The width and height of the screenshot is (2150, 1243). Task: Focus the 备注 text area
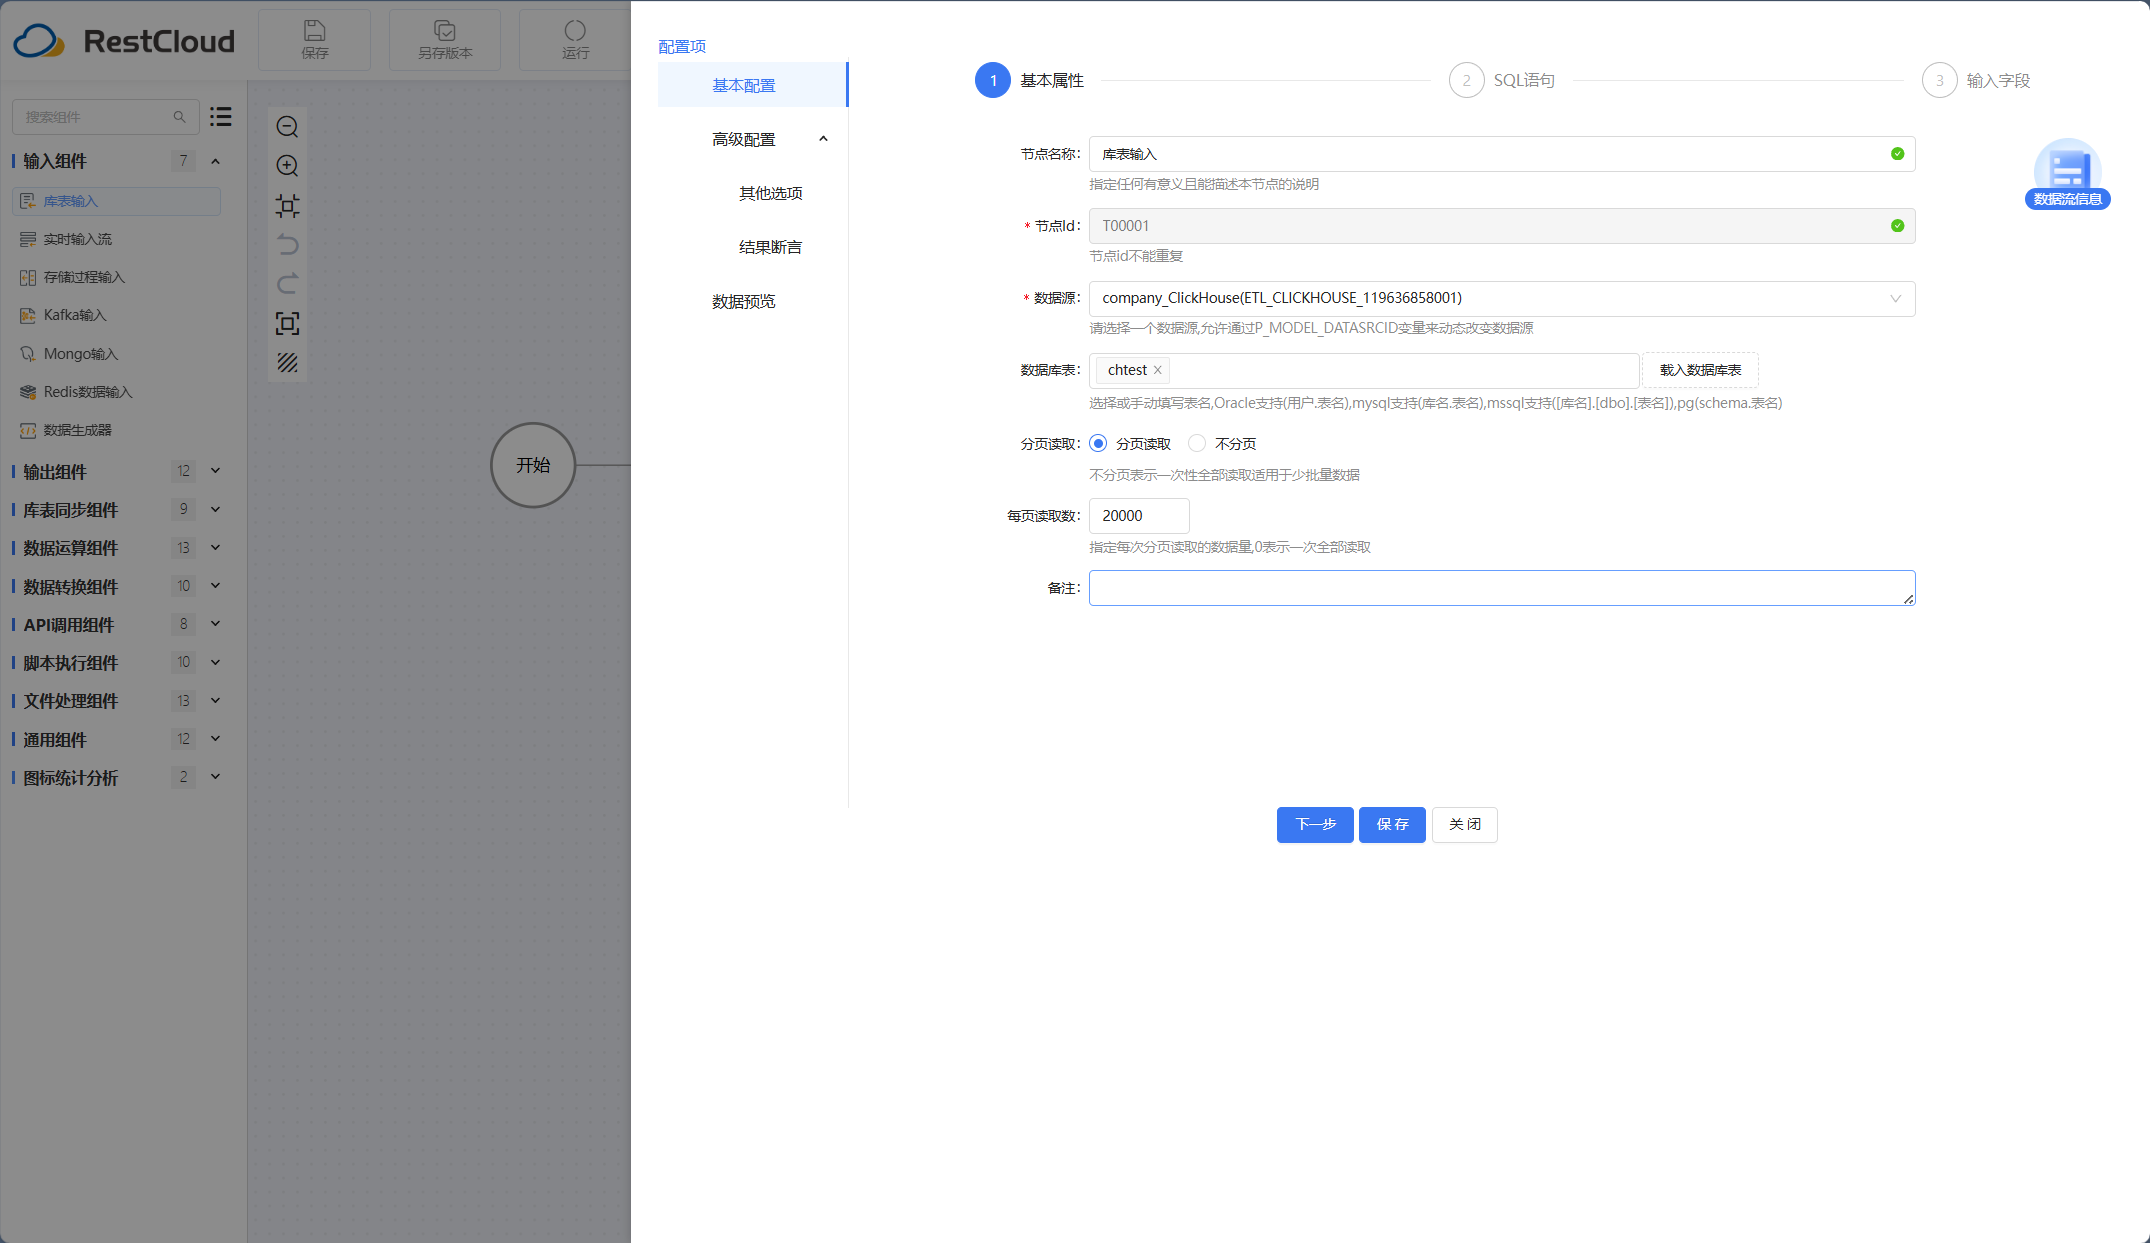coord(1502,588)
